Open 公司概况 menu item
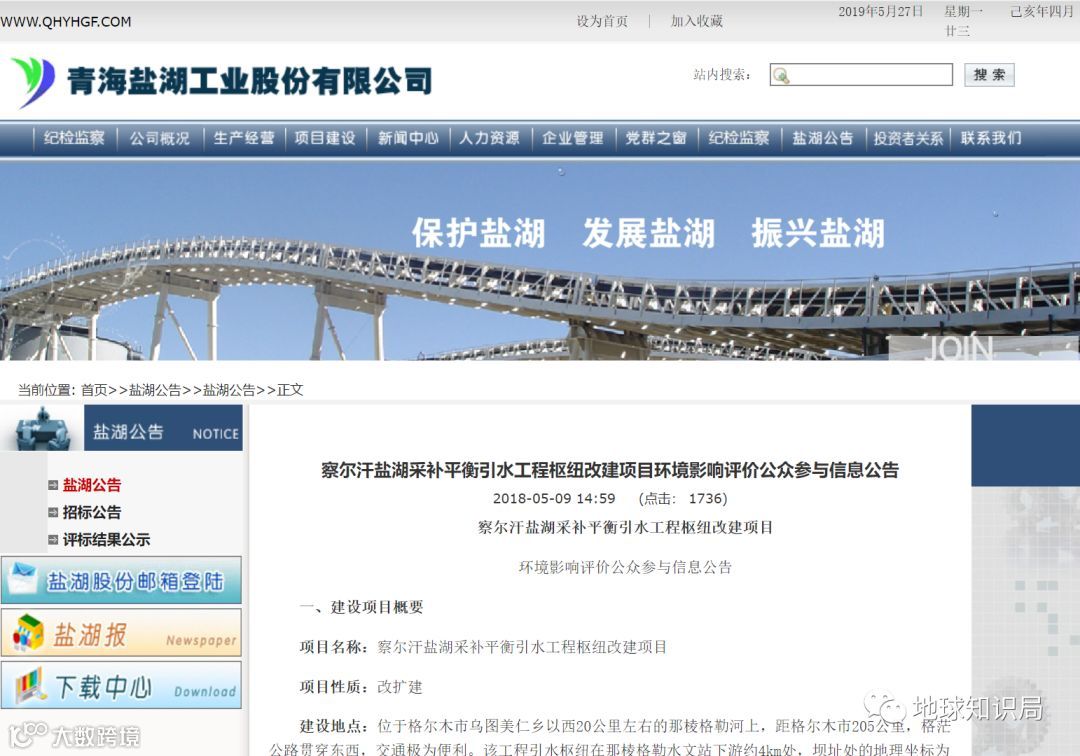 160,138
